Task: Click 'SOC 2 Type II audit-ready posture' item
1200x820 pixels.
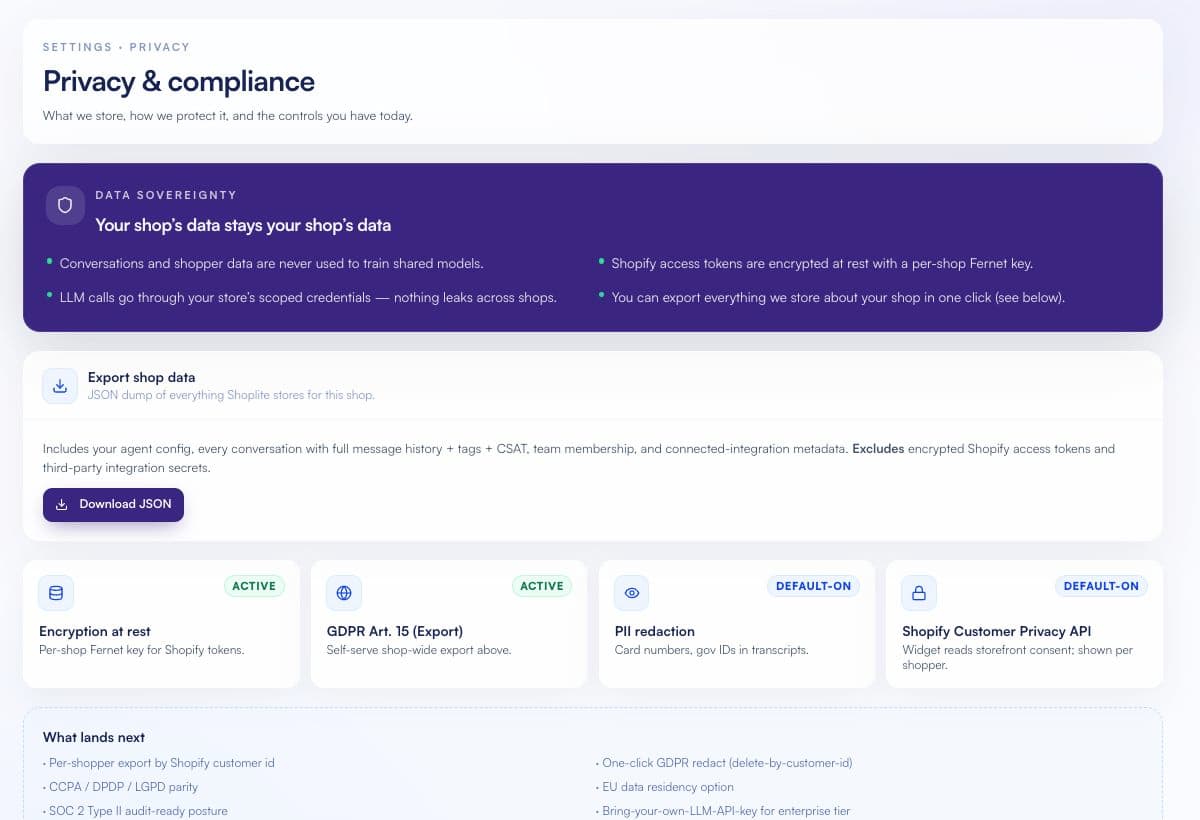Action: click(136, 811)
